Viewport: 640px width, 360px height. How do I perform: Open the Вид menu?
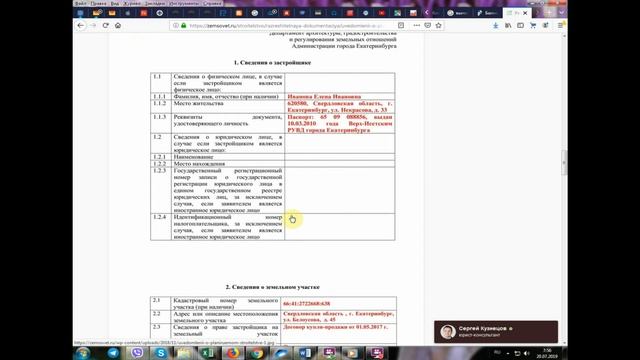[115, 3]
